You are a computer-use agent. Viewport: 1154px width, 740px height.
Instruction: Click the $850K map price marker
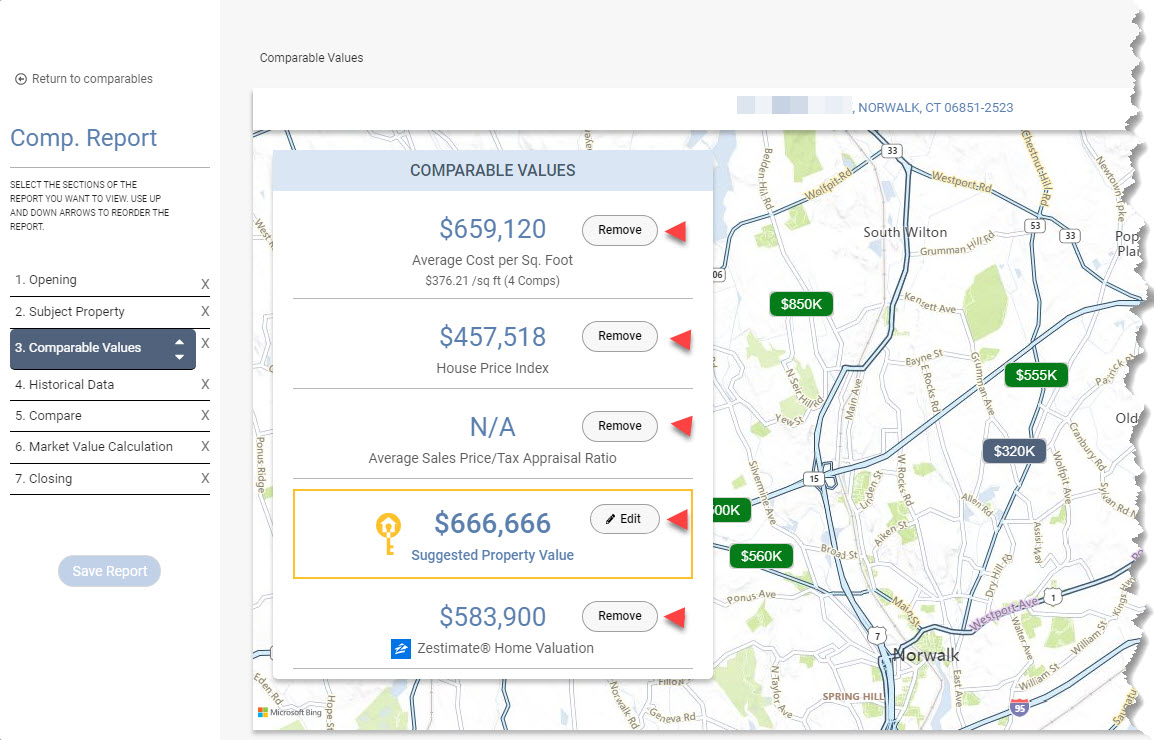tap(801, 304)
